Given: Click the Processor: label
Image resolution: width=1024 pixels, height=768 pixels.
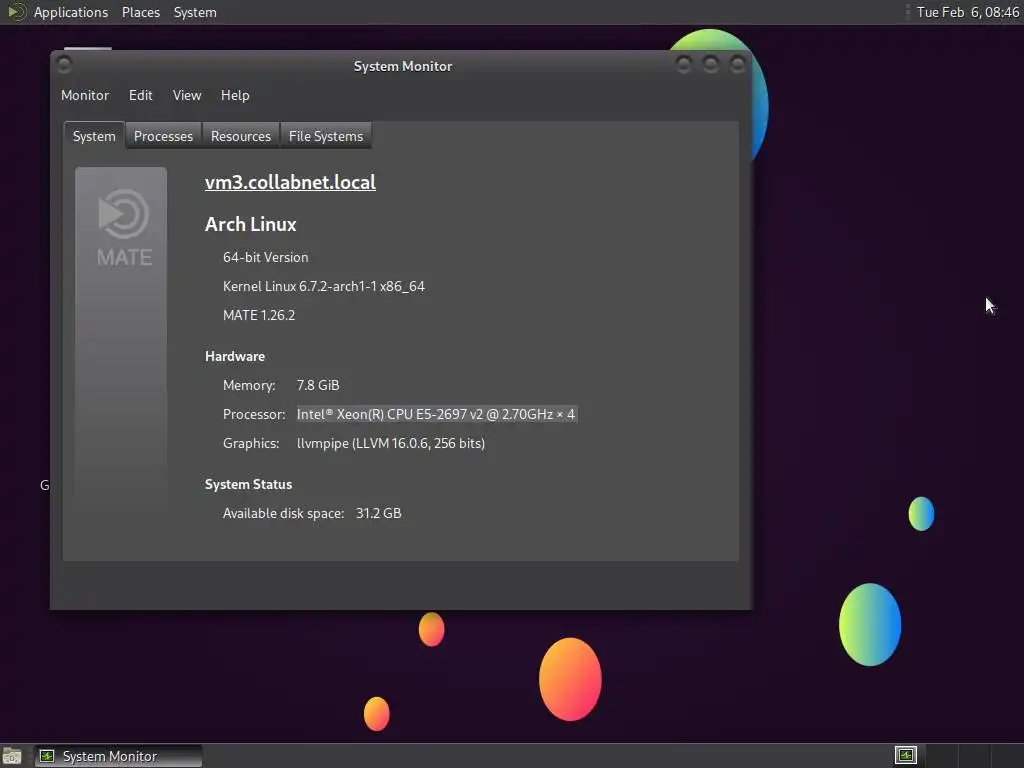Looking at the screenshot, I should (x=254, y=414).
